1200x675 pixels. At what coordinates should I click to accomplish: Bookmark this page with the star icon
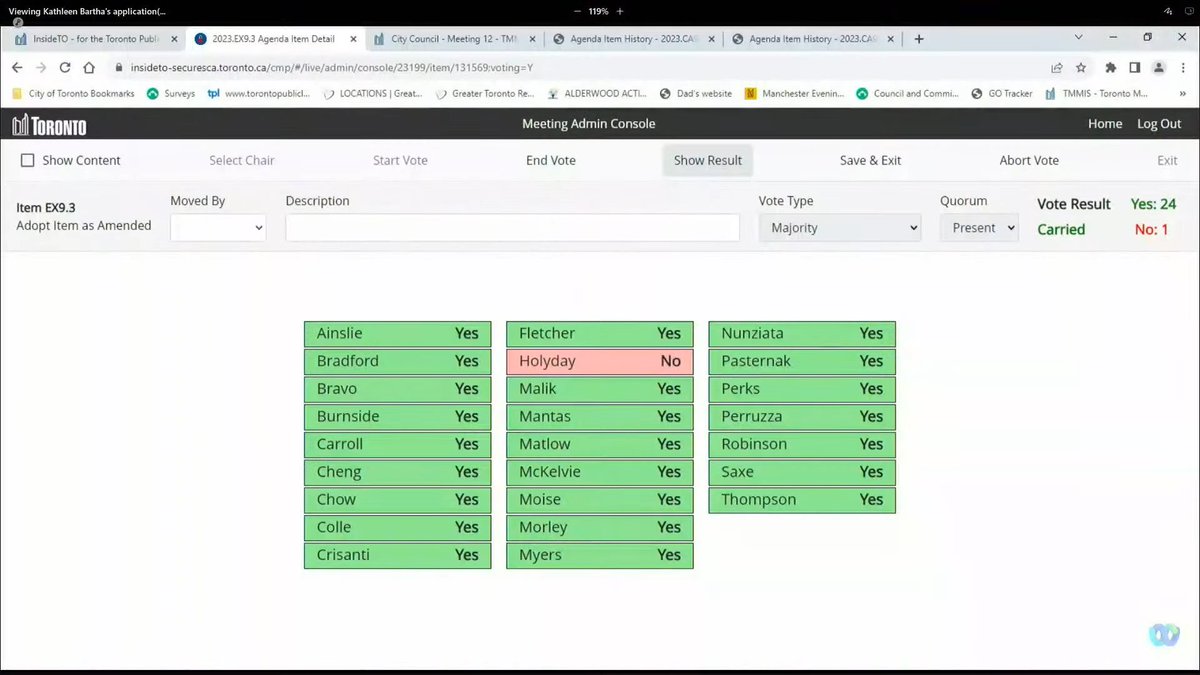(x=1081, y=68)
